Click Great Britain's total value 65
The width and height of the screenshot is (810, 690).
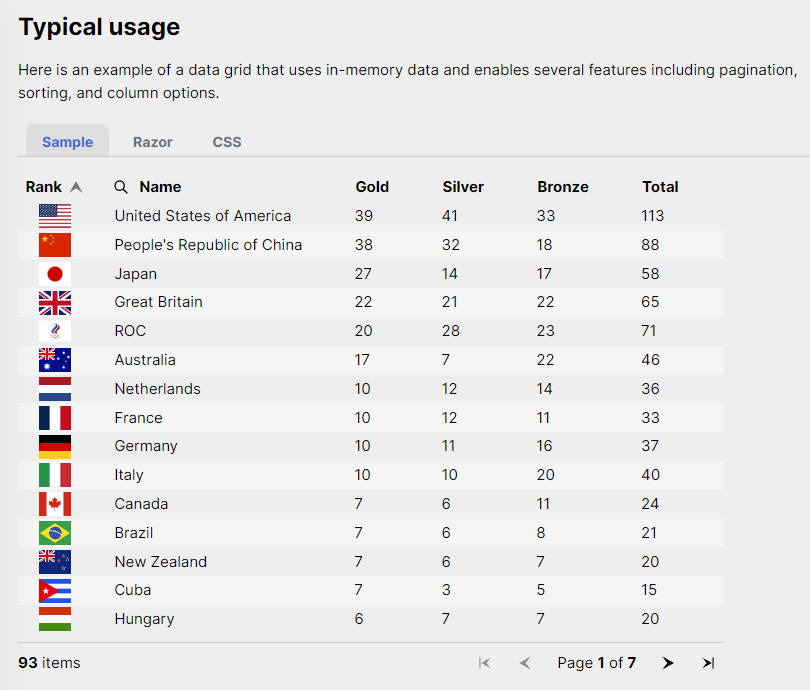click(x=650, y=302)
